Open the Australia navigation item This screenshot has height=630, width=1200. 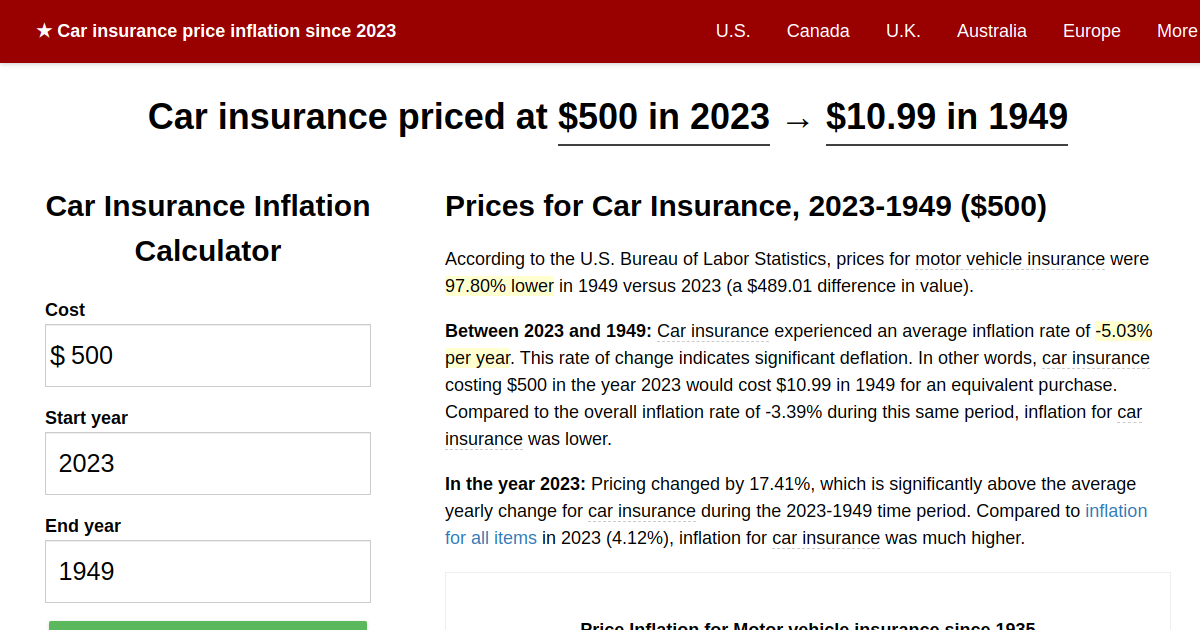992,31
